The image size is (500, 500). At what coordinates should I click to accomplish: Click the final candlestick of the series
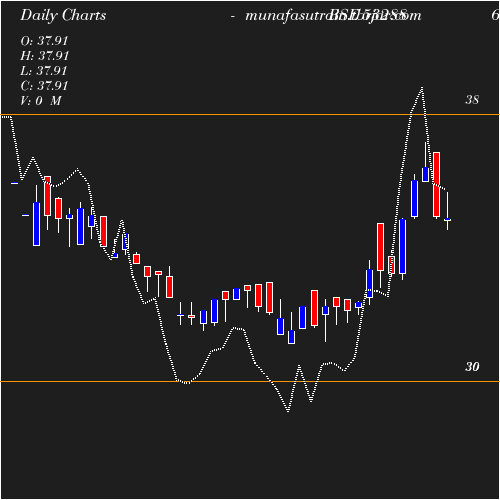pos(447,211)
